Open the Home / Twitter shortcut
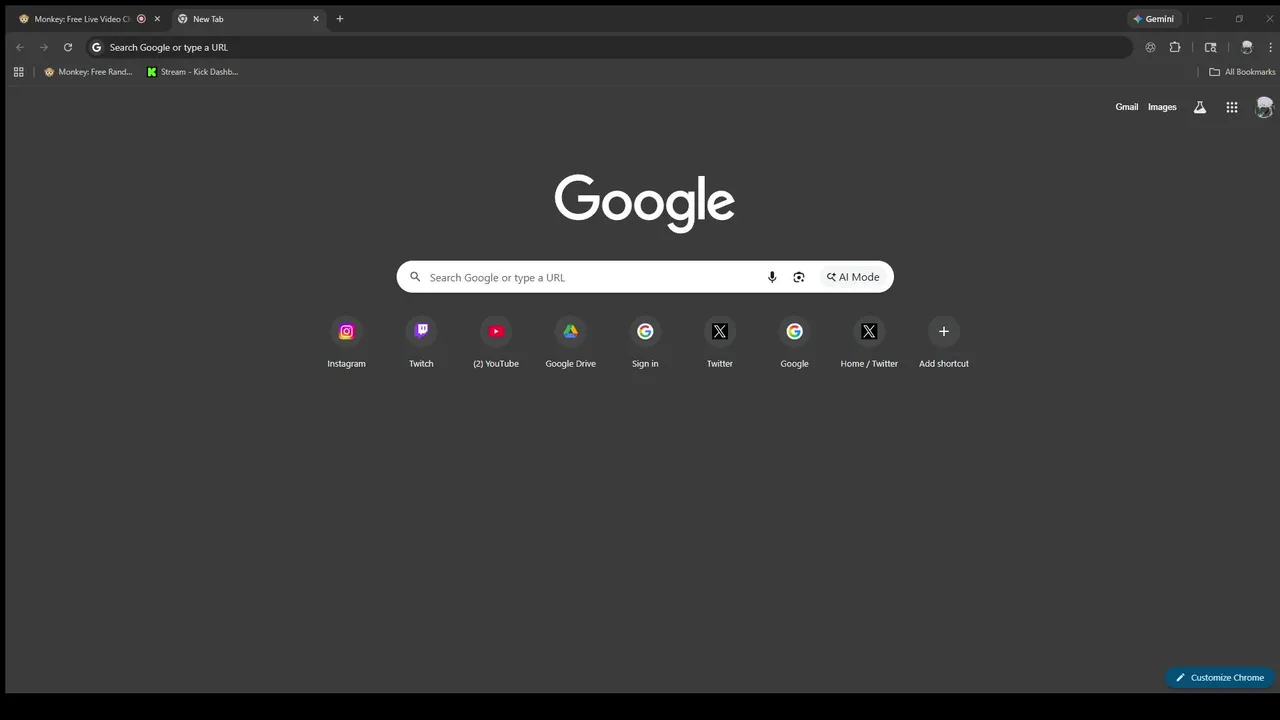The image size is (1280, 720). pyautogui.click(x=869, y=342)
